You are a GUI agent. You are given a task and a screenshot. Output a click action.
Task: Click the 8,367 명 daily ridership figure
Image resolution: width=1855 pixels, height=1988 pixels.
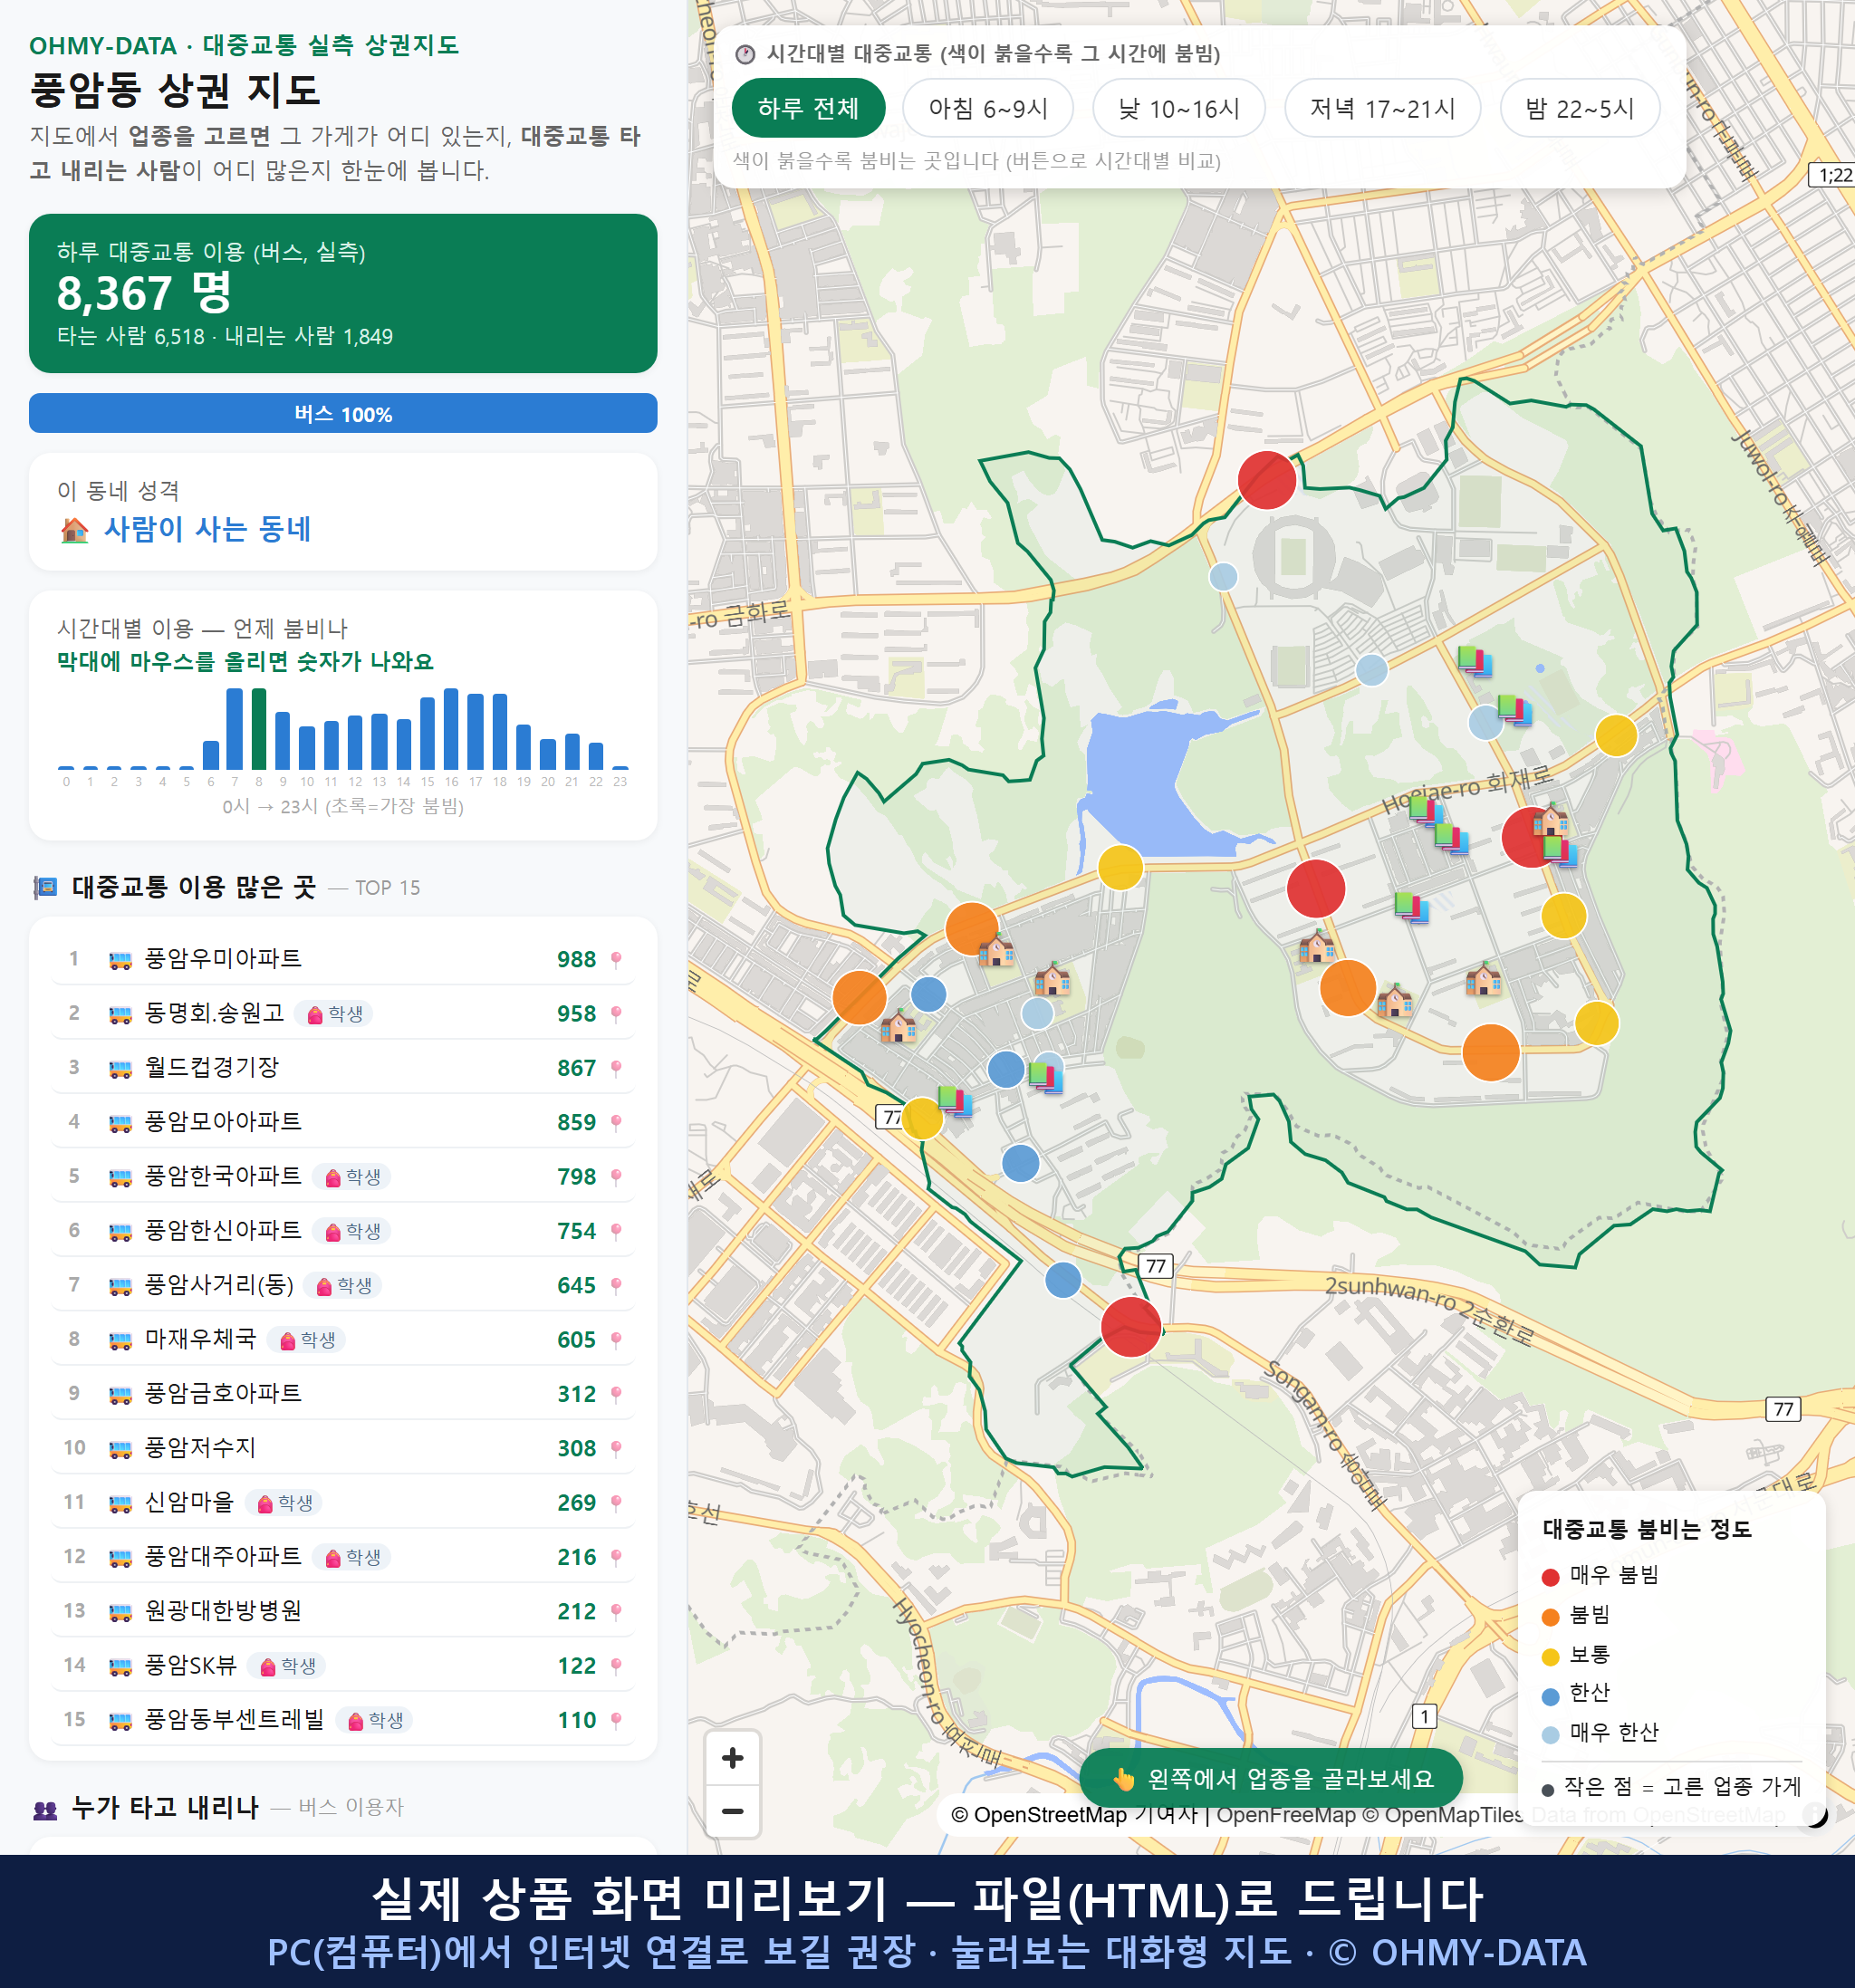[x=144, y=293]
